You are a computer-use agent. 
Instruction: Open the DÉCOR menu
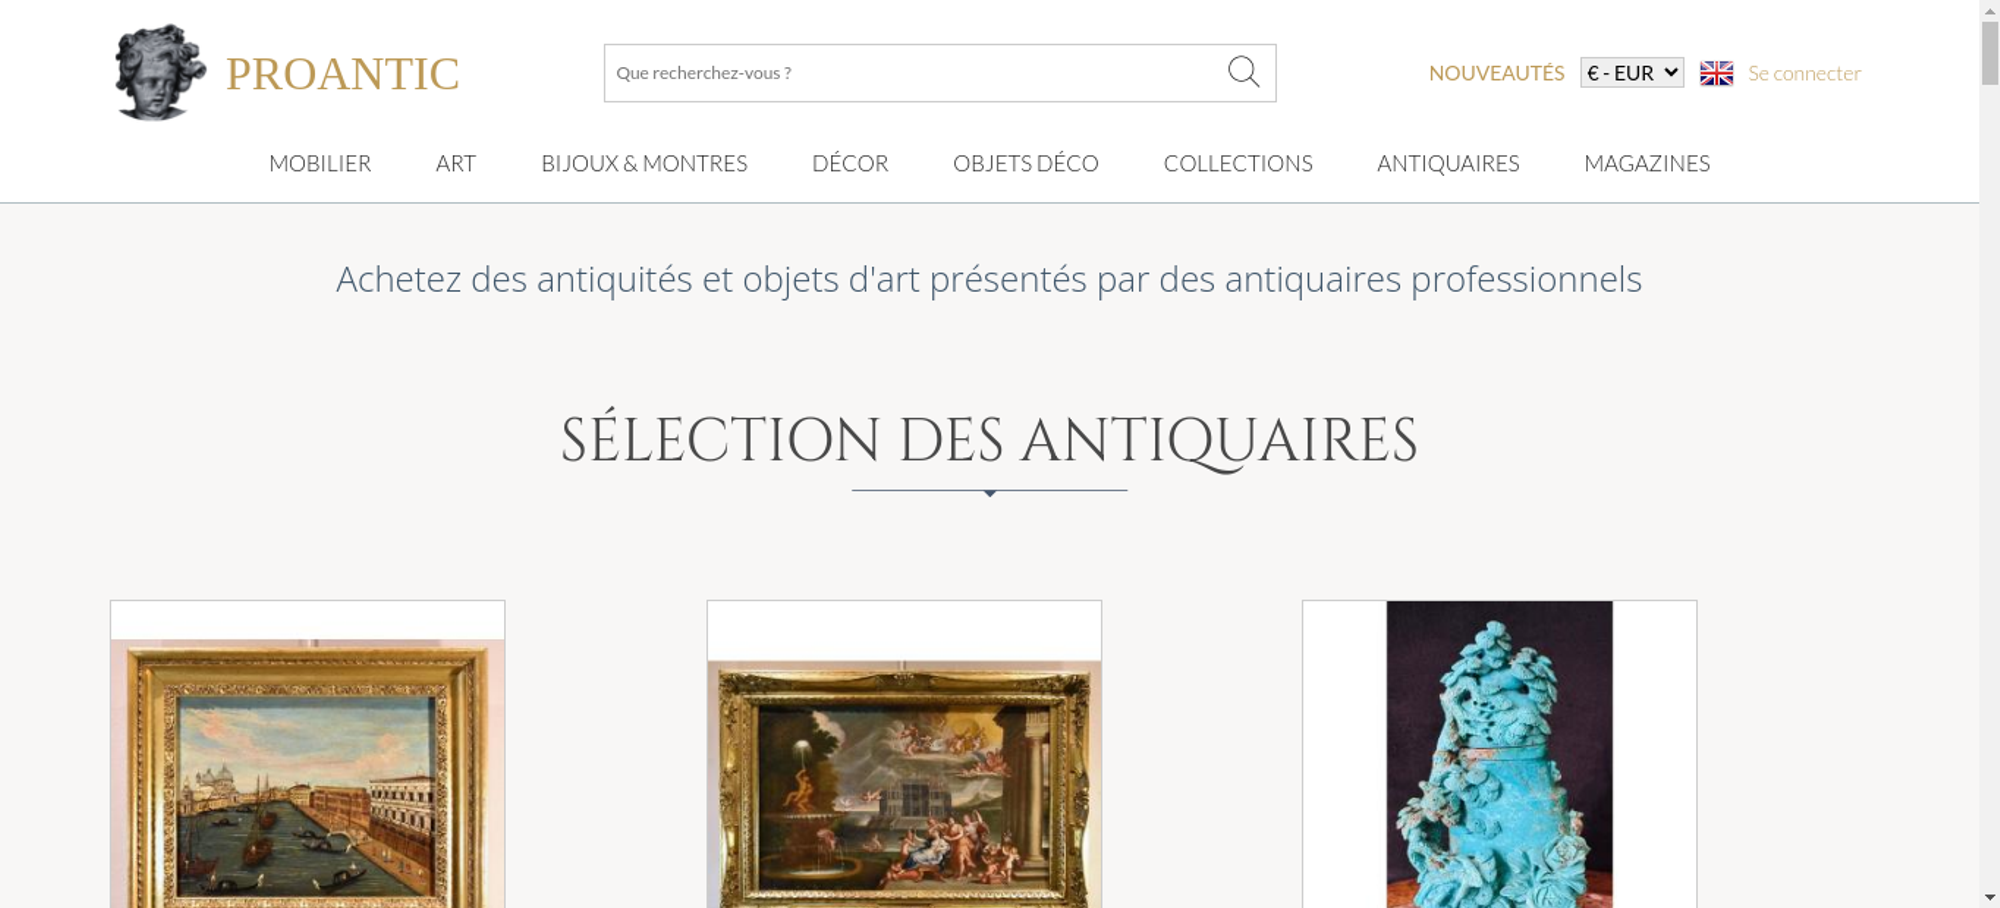pos(850,163)
